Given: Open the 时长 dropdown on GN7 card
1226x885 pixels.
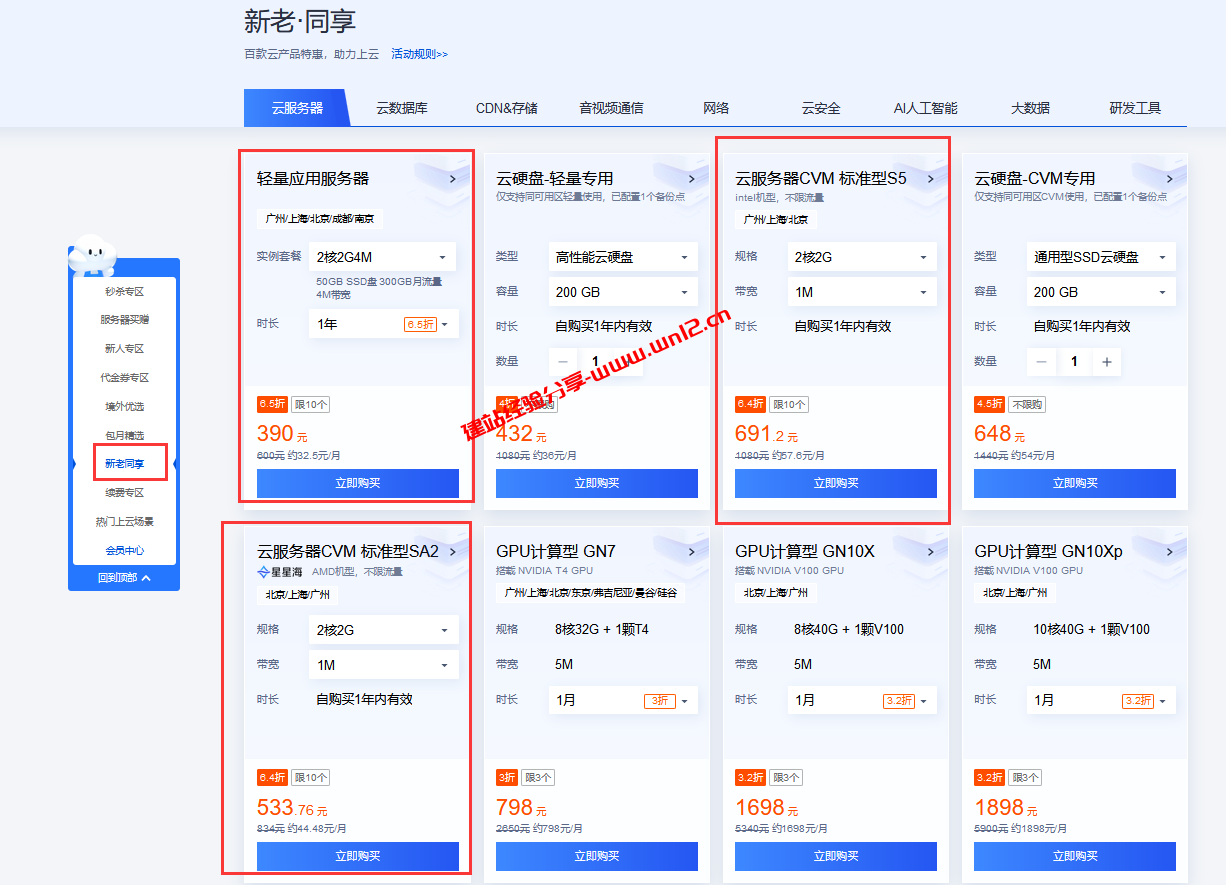Looking at the screenshot, I should tap(622, 700).
